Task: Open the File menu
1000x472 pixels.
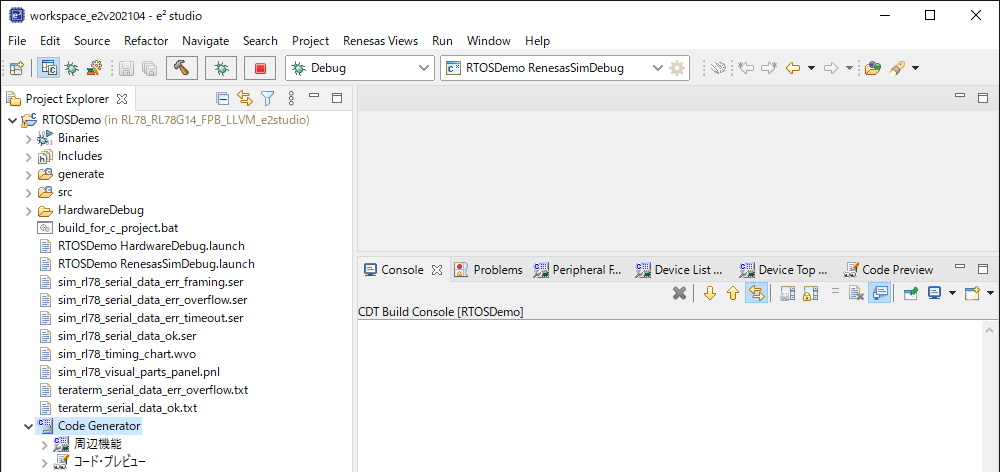Action: [17, 41]
